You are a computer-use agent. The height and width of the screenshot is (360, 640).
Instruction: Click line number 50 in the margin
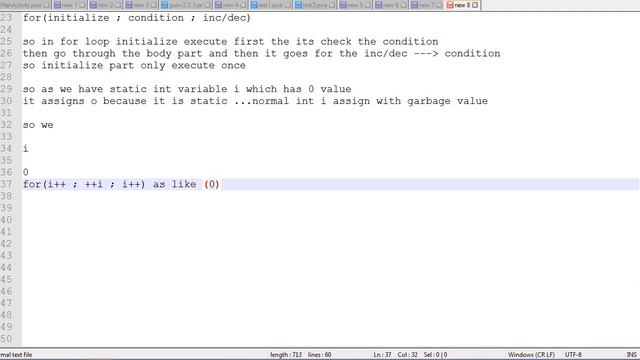coord(6,339)
